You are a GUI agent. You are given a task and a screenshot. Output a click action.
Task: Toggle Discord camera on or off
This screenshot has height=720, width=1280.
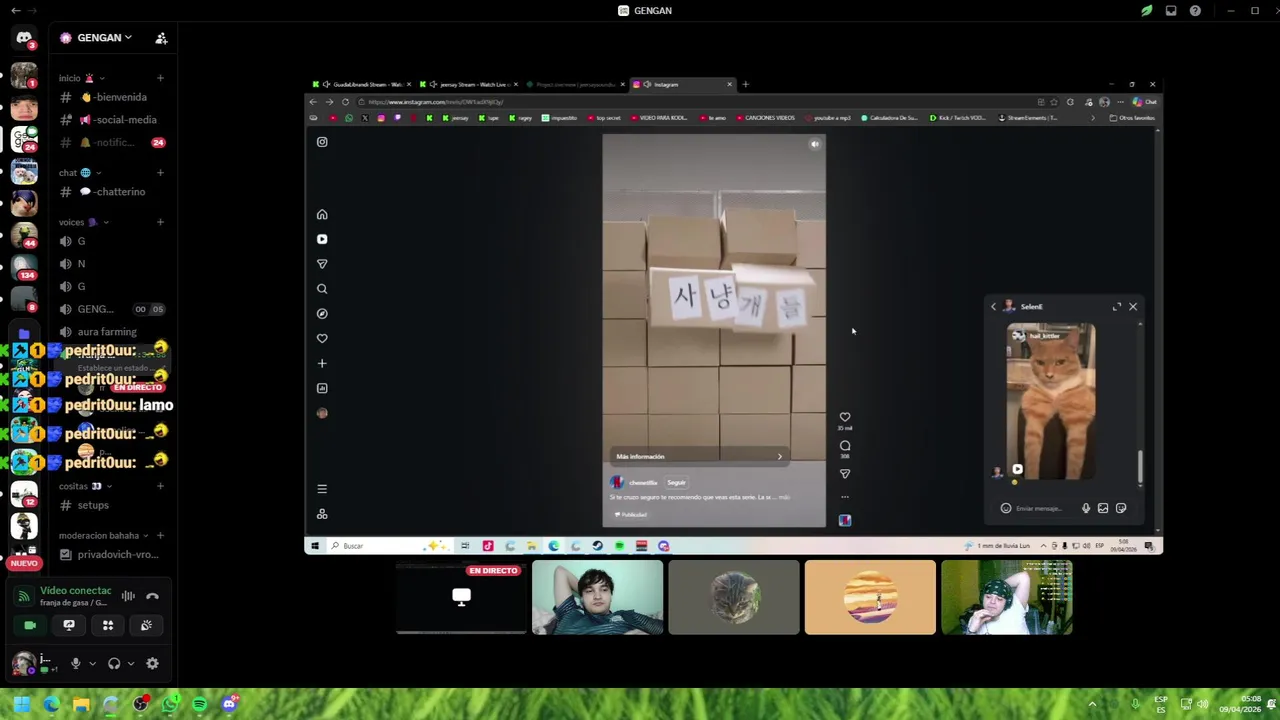tap(30, 625)
